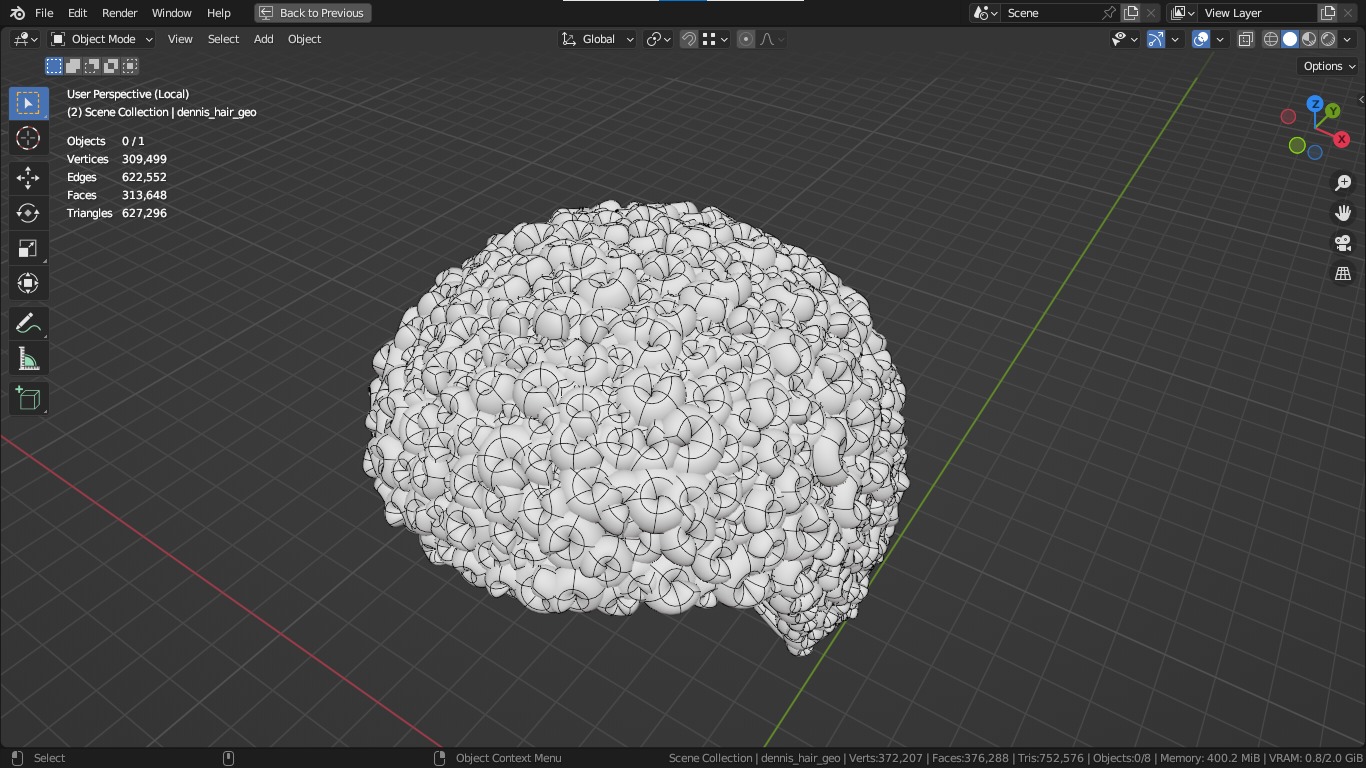Image resolution: width=1366 pixels, height=768 pixels.
Task: Open the viewport Select menu
Action: pyautogui.click(x=223, y=39)
